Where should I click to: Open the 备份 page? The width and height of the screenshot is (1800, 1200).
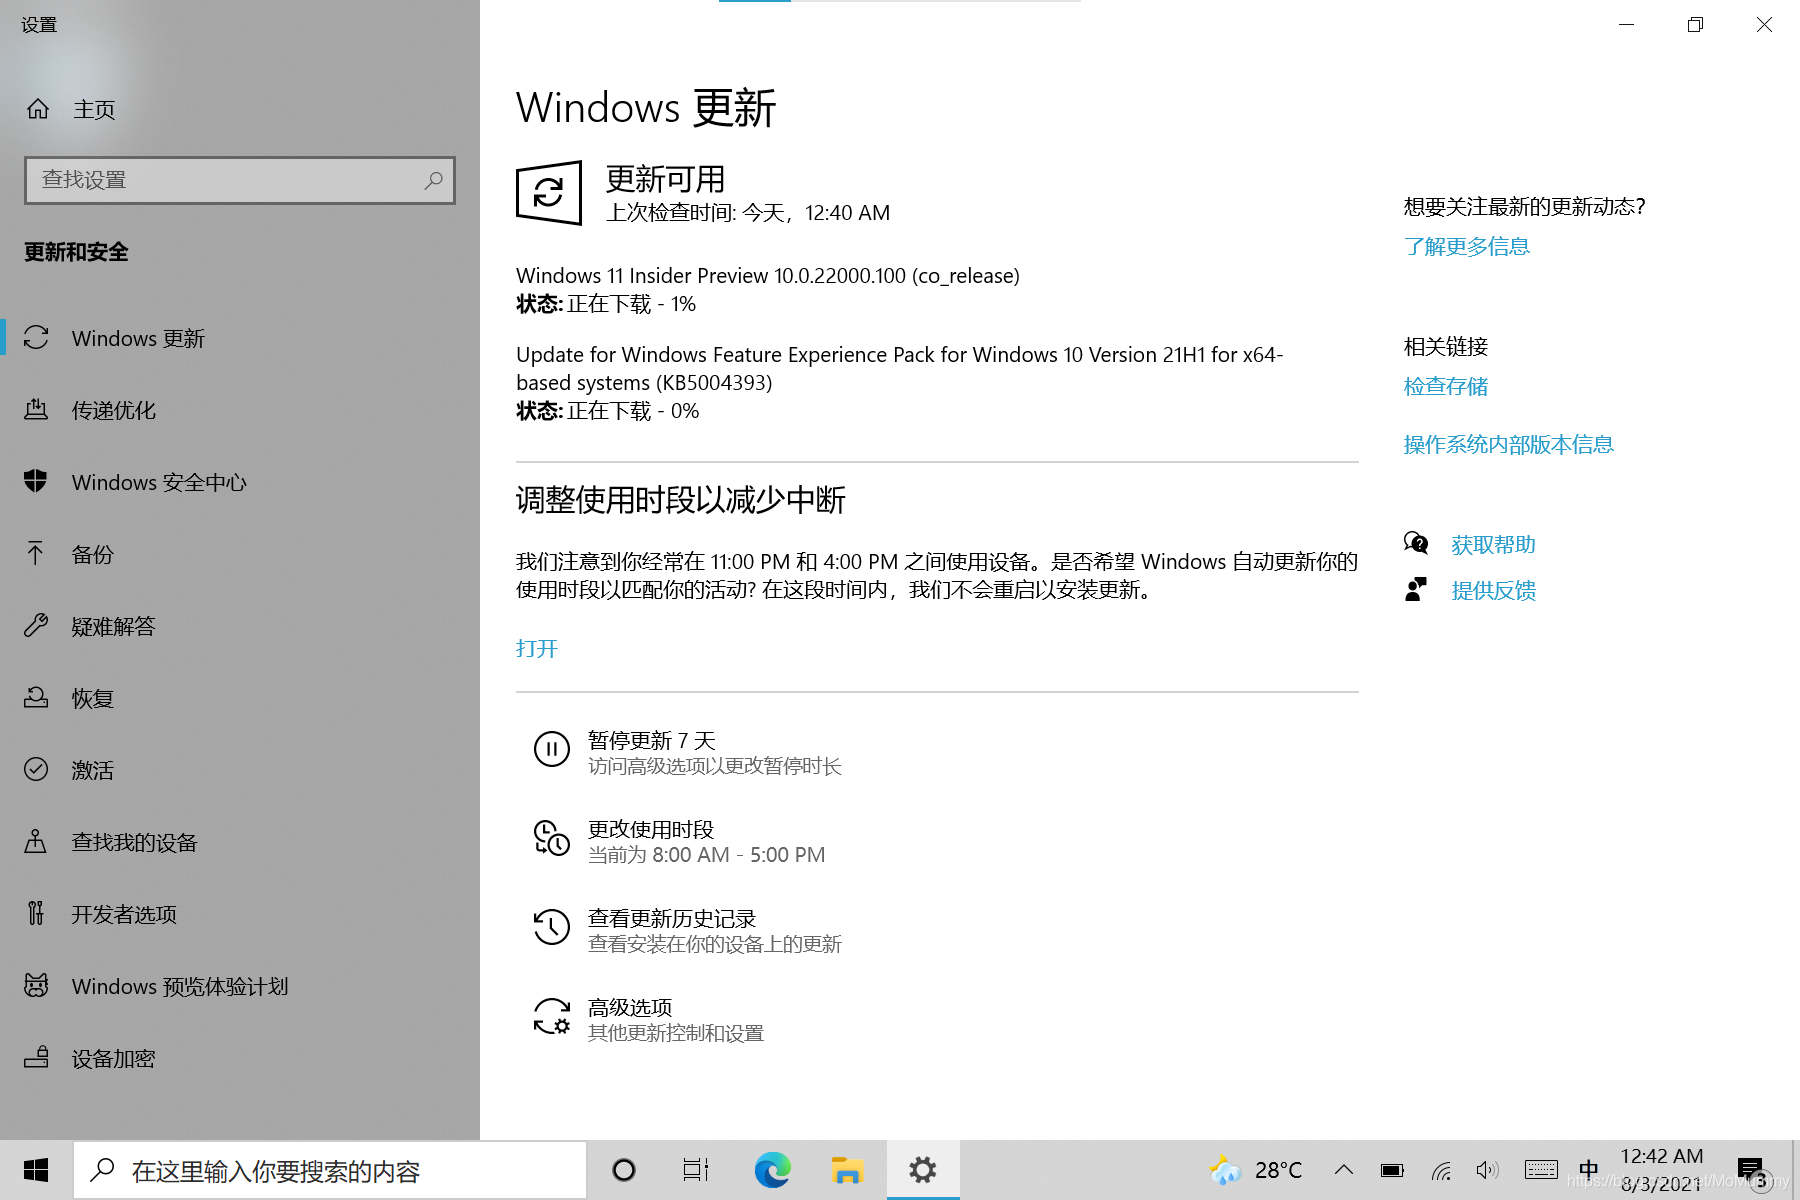pos(239,554)
